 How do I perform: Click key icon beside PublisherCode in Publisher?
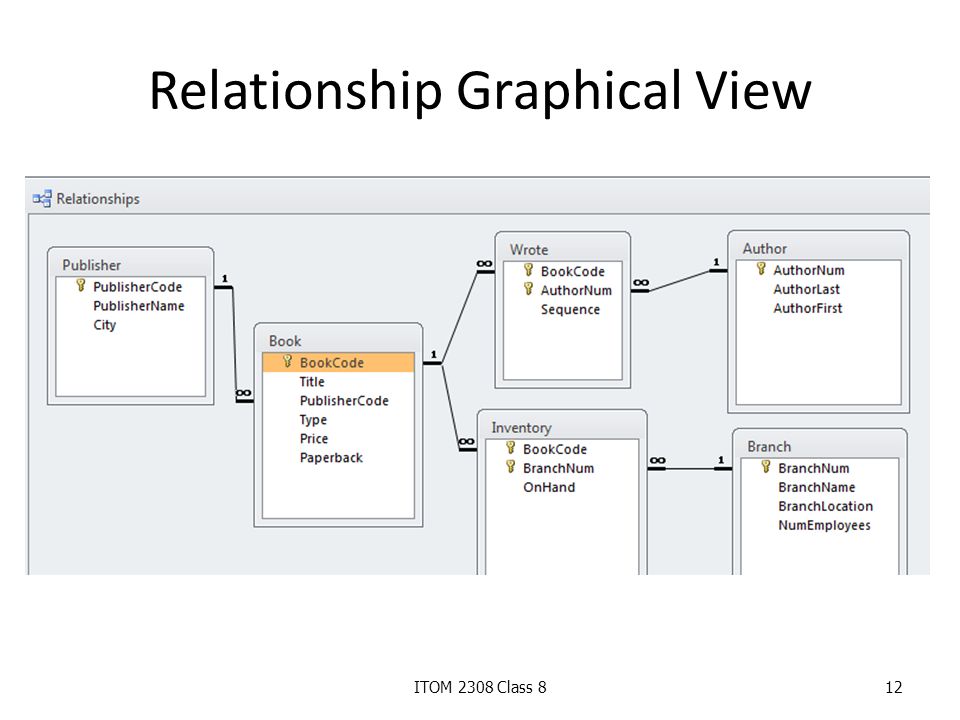point(80,285)
